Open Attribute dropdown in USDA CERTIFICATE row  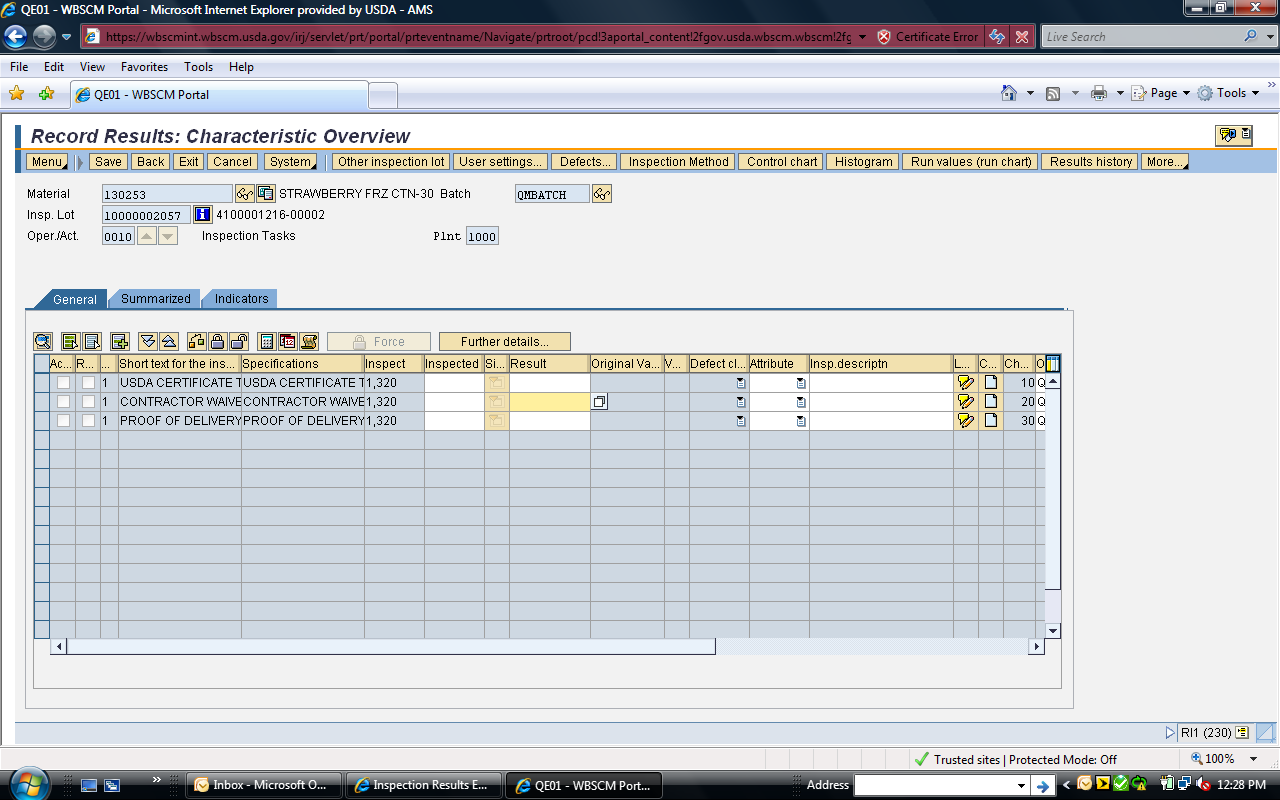click(x=801, y=383)
